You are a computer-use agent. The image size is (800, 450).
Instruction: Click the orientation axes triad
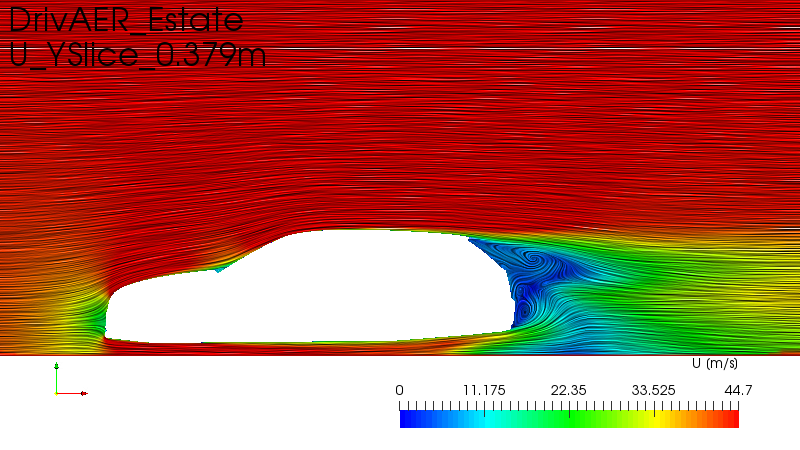71,380
